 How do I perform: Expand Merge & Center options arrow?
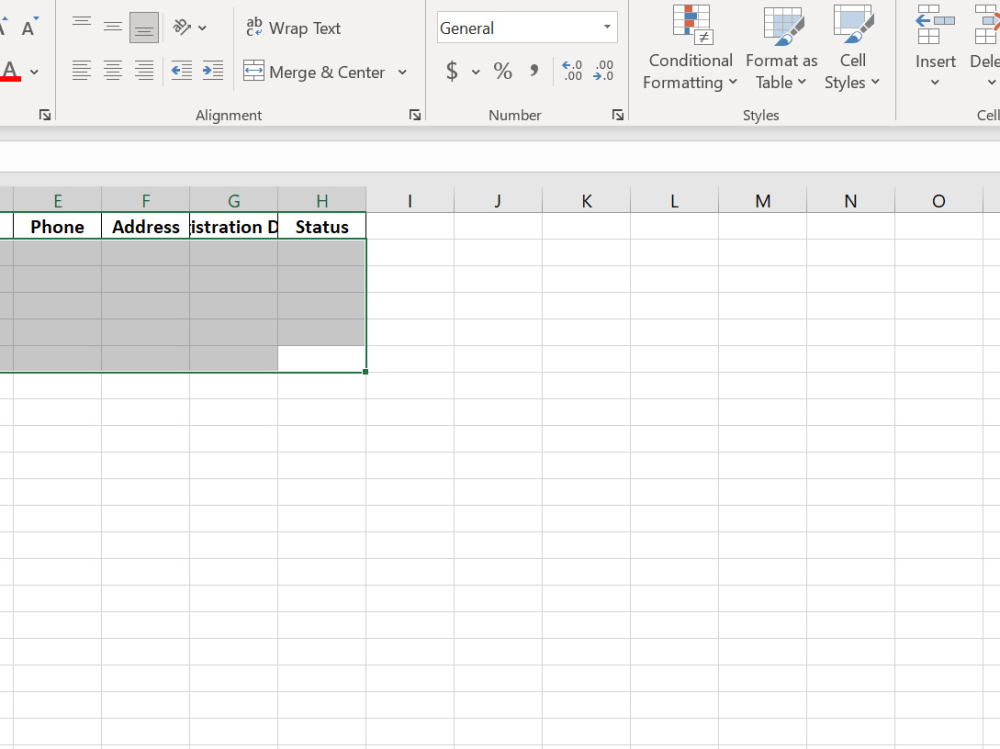402,72
